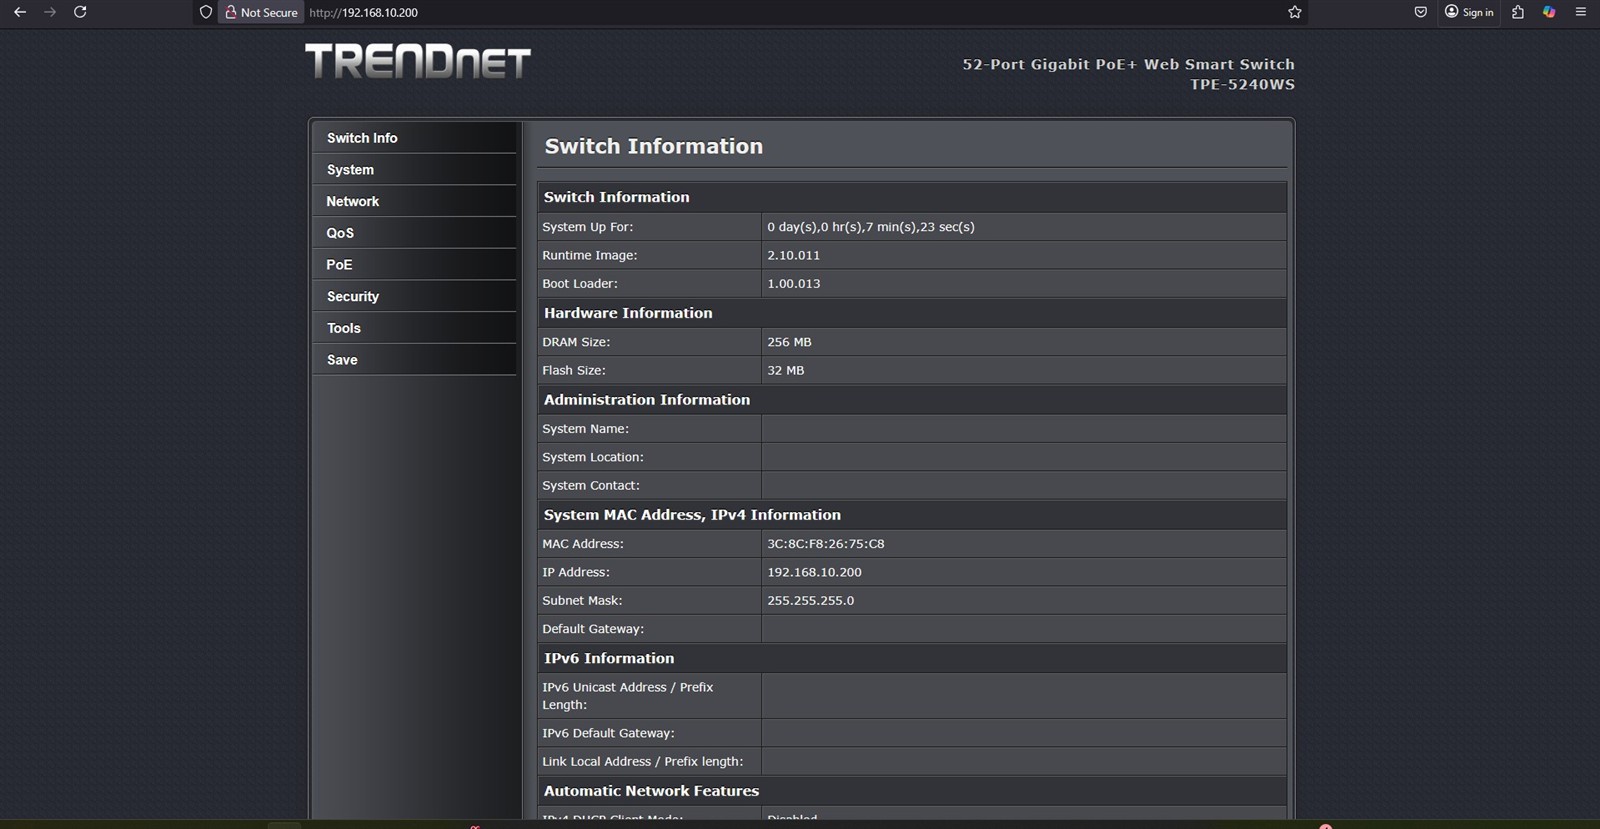
Task: Bookmark this page with star icon
Action: [1295, 12]
